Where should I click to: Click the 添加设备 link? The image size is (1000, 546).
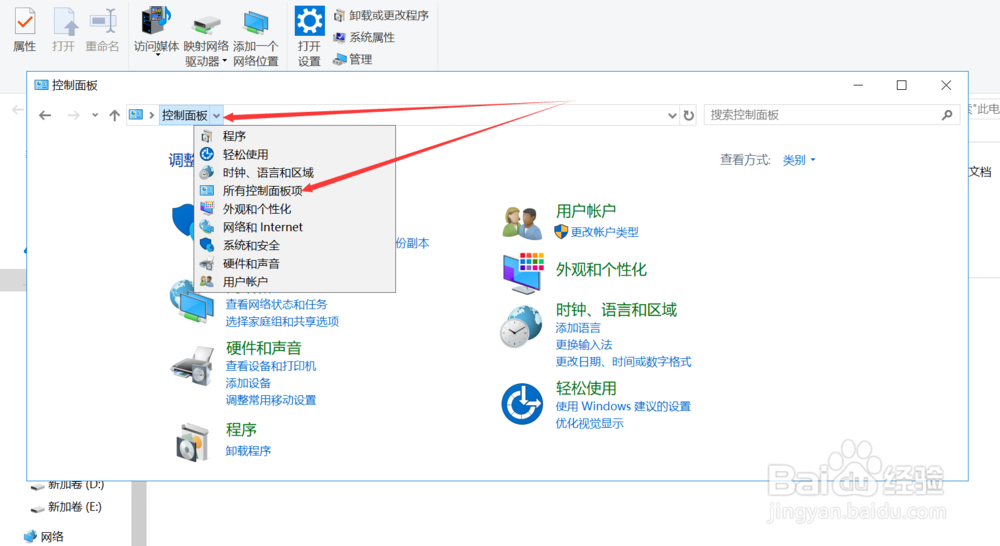pos(248,383)
